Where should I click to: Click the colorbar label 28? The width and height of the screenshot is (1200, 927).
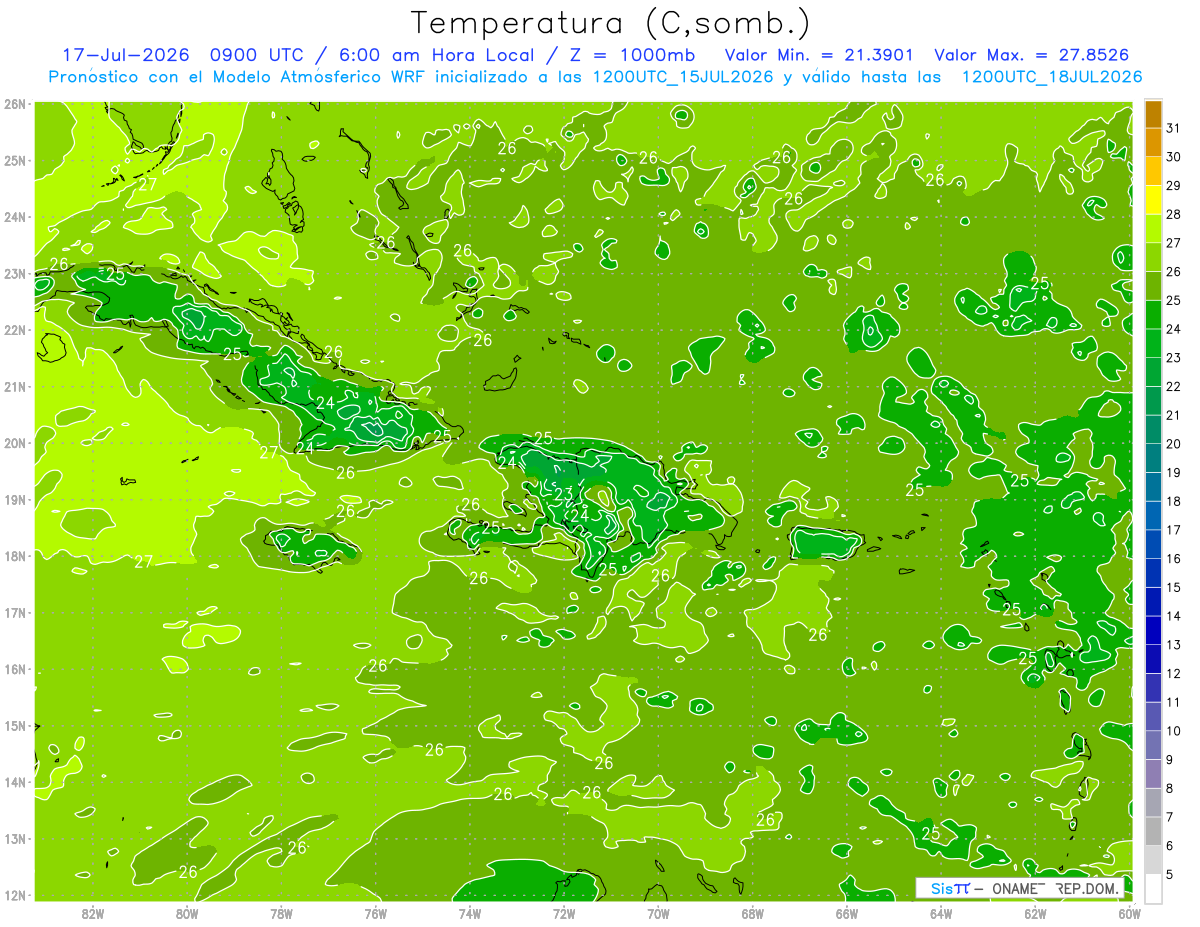(1174, 214)
